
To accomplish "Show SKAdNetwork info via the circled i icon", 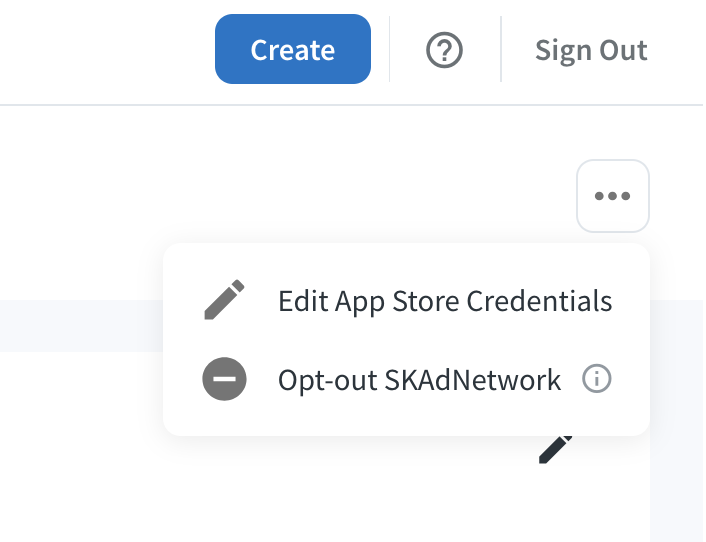I will point(597,379).
